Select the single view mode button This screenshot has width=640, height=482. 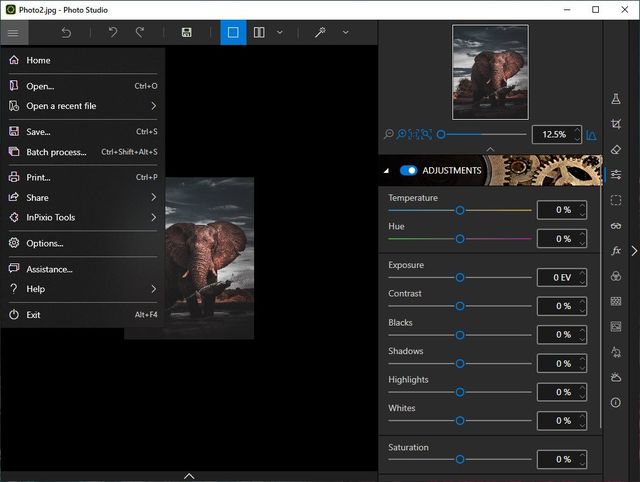tap(233, 32)
